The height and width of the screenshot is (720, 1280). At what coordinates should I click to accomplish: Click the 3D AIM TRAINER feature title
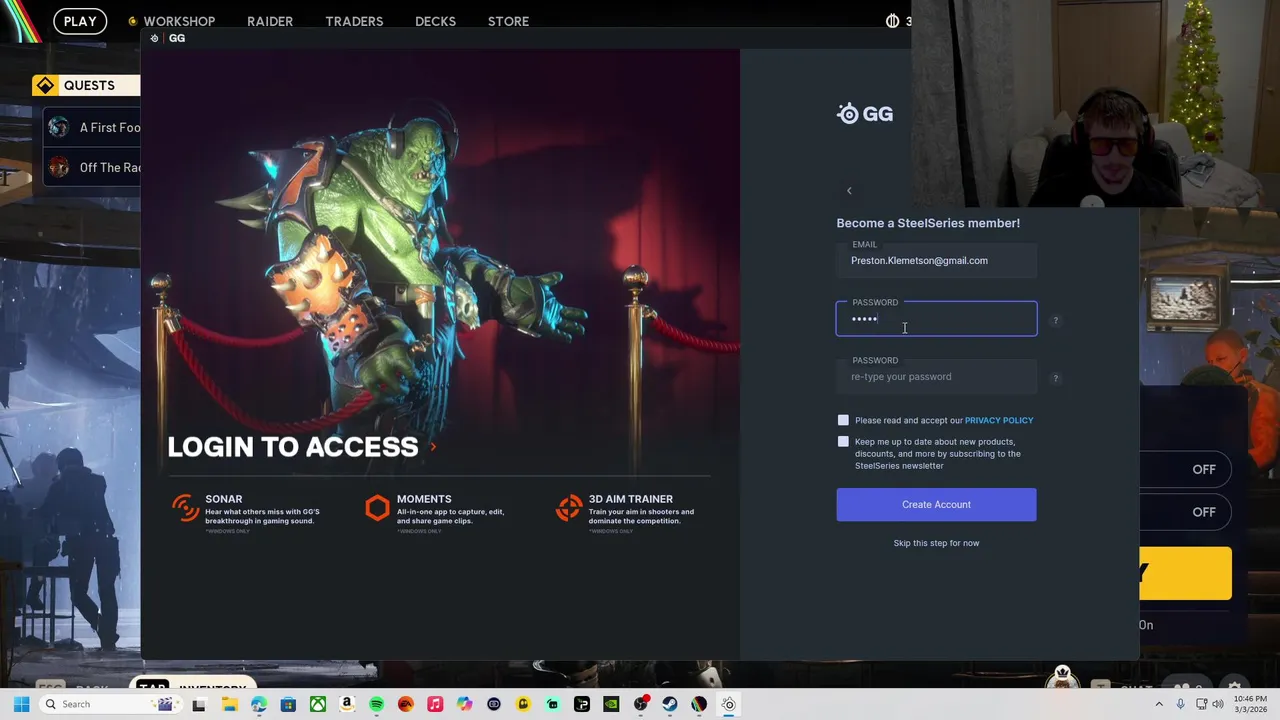(x=631, y=499)
